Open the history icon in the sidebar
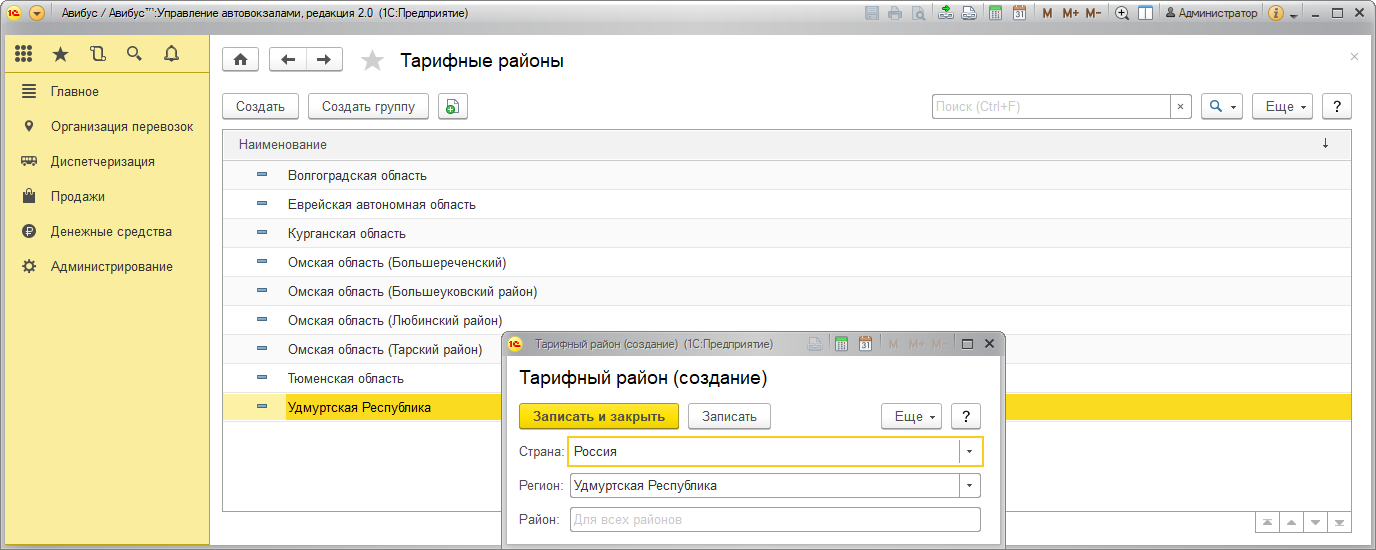 pyautogui.click(x=97, y=54)
